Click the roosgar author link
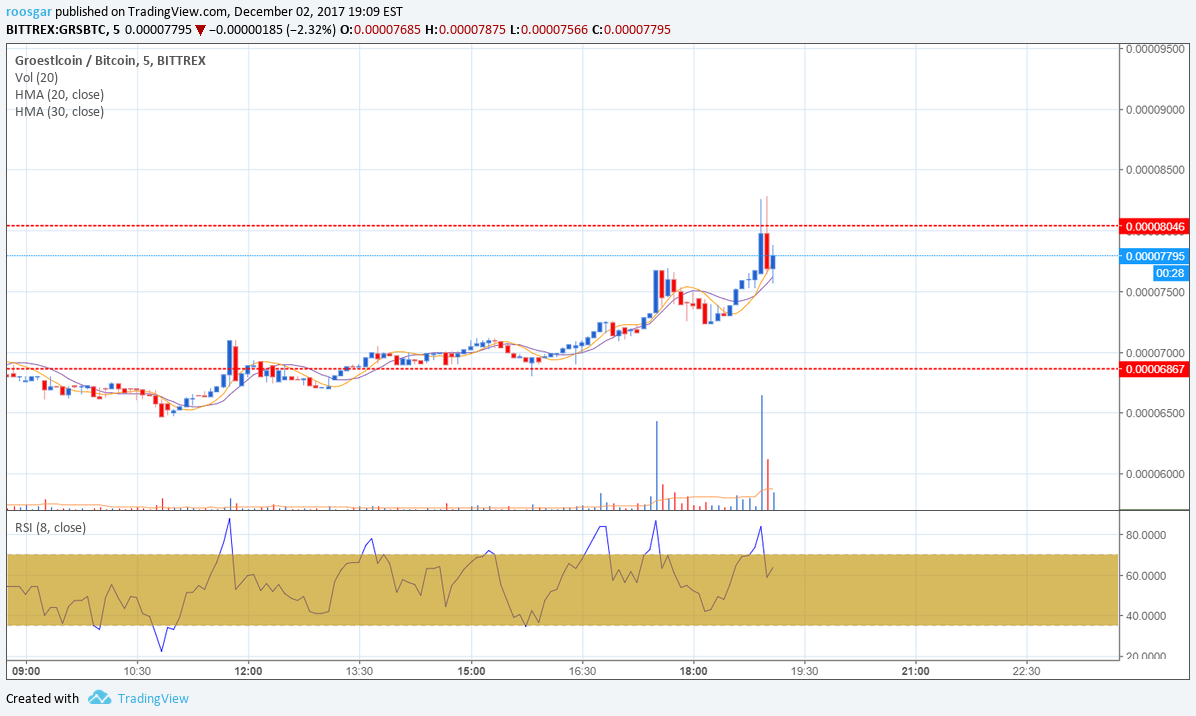Image resolution: width=1196 pixels, height=716 pixels. 29,11
